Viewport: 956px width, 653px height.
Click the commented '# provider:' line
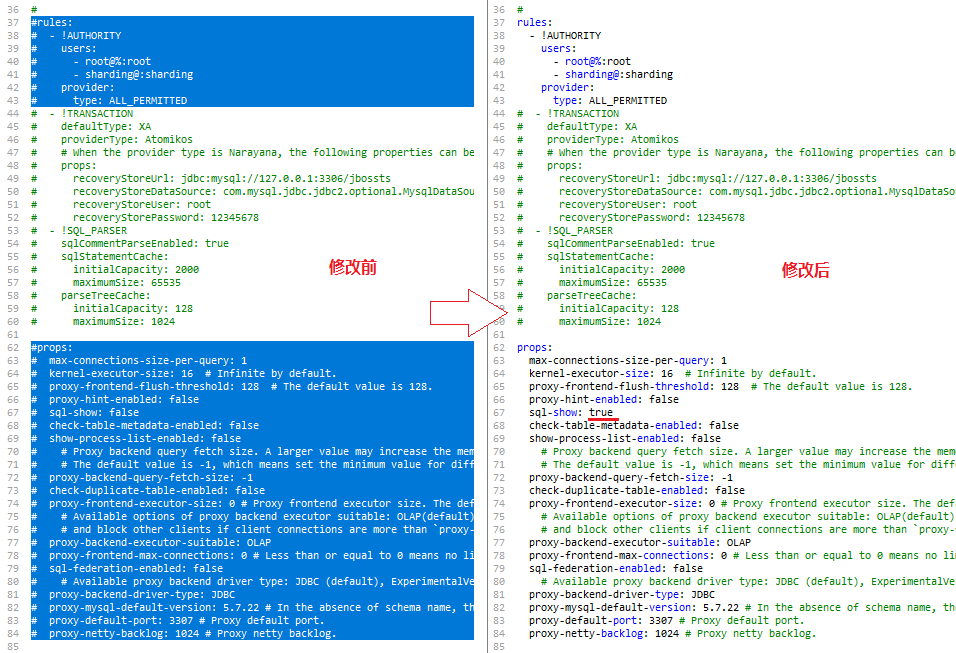tap(73, 88)
